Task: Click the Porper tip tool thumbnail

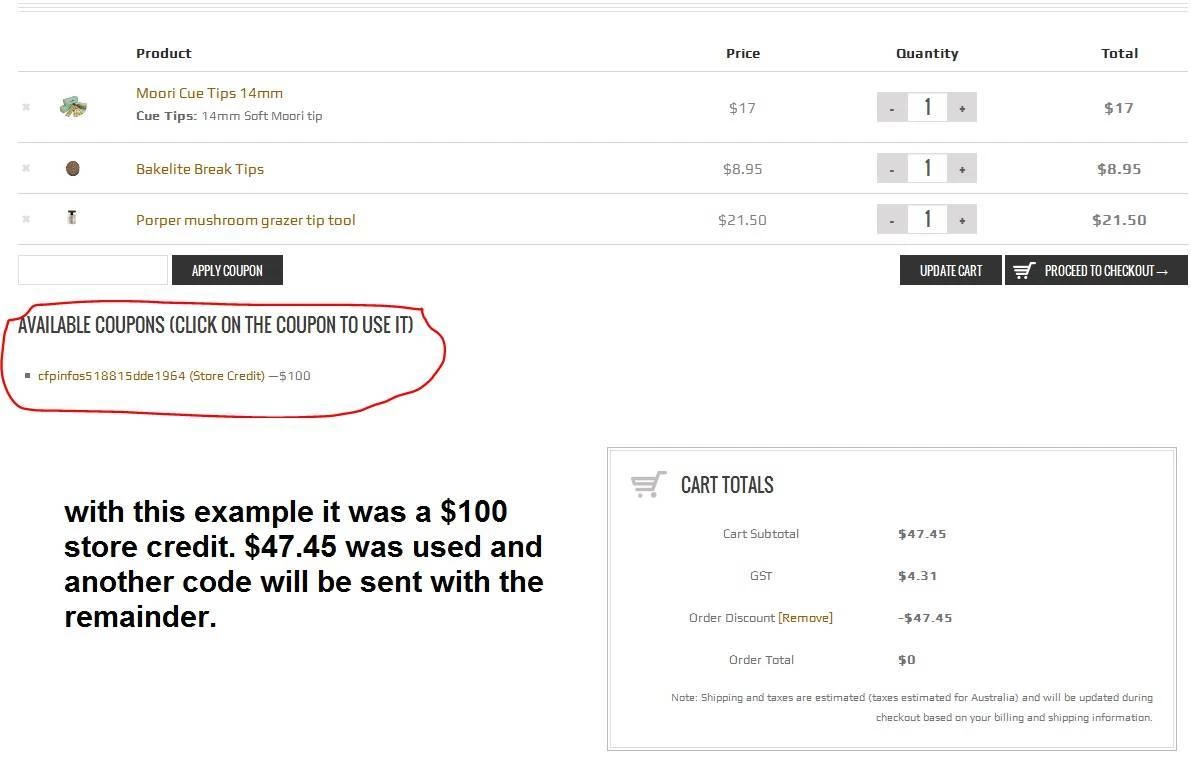Action: [72, 217]
